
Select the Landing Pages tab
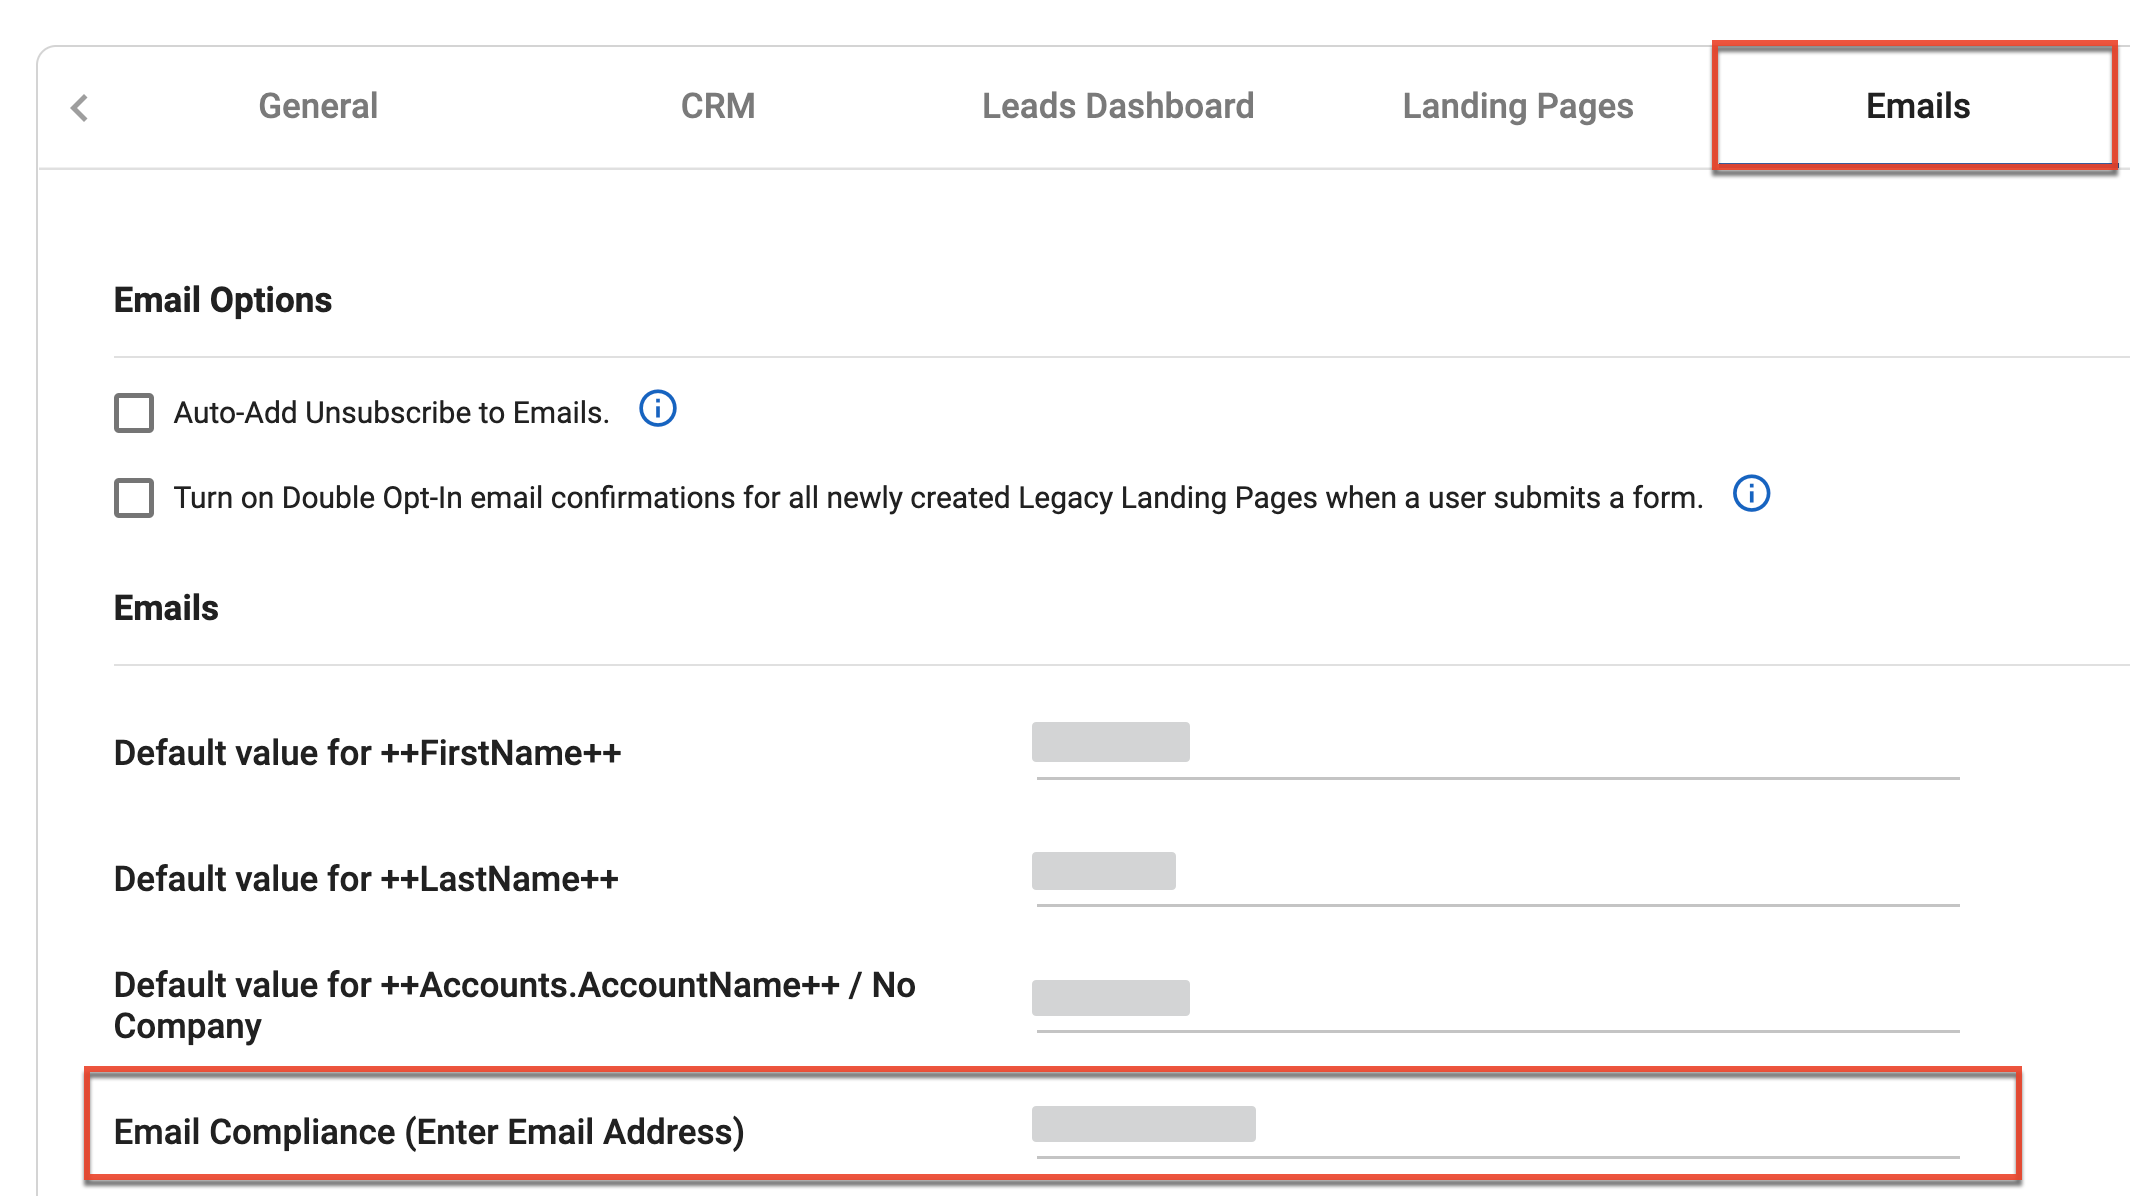click(1518, 105)
